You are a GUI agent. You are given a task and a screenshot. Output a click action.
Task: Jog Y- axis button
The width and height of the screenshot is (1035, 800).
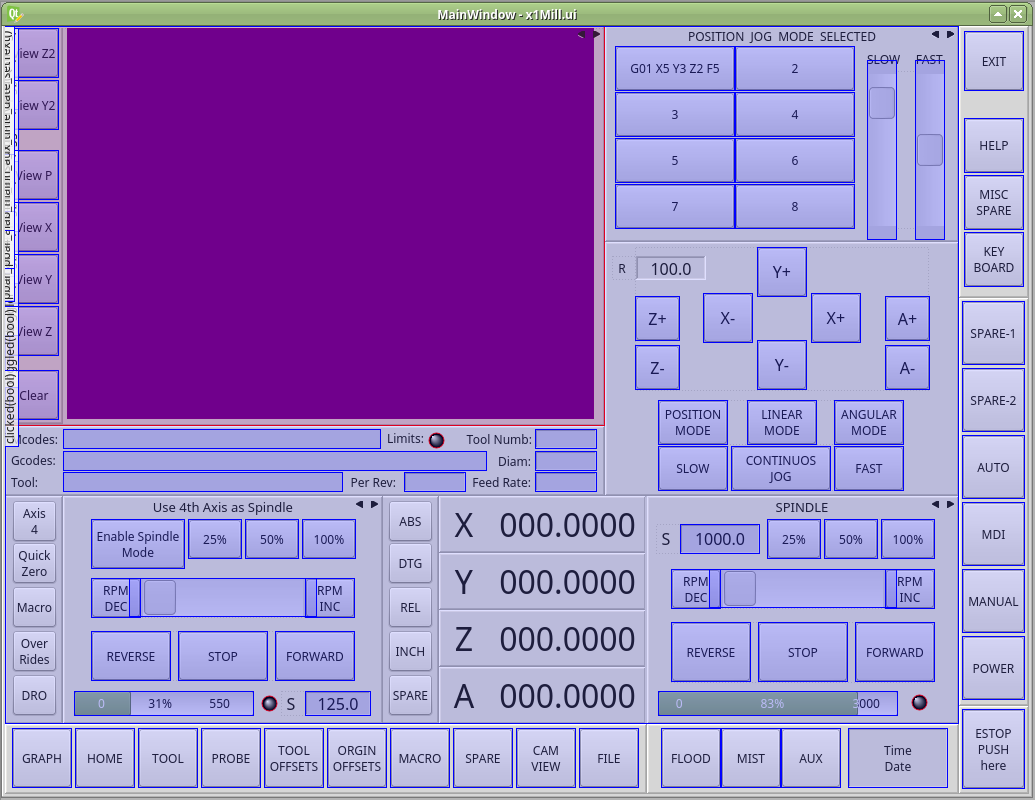click(x=782, y=365)
